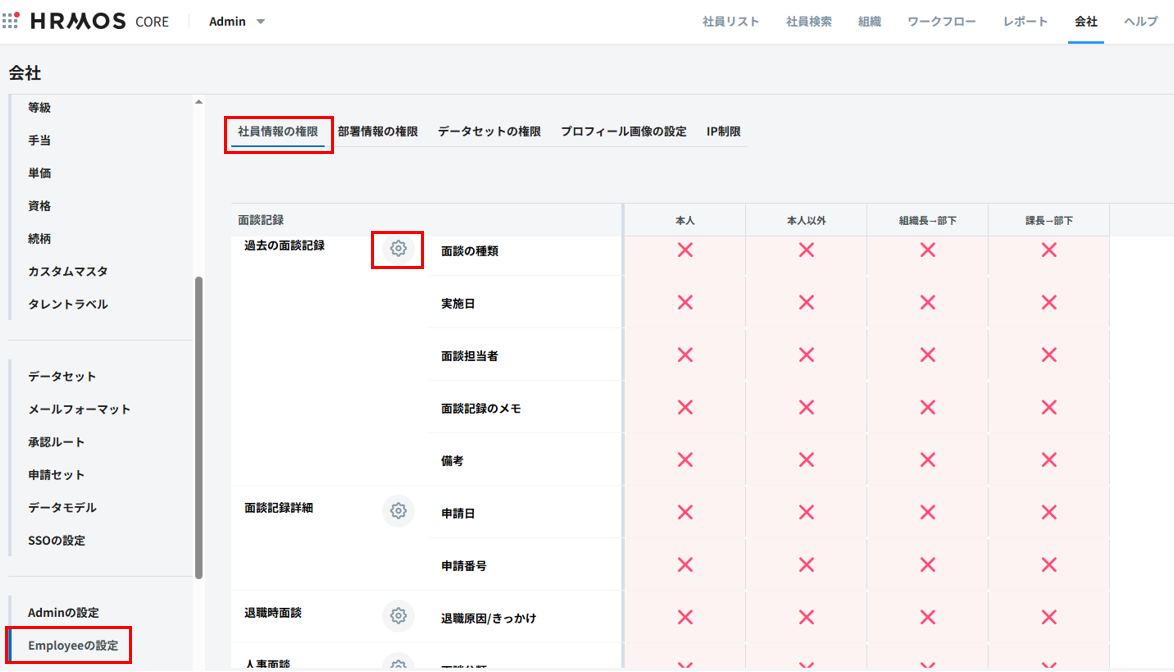
Task: Toggle 申請日 permission for 本人
Action: [685, 512]
